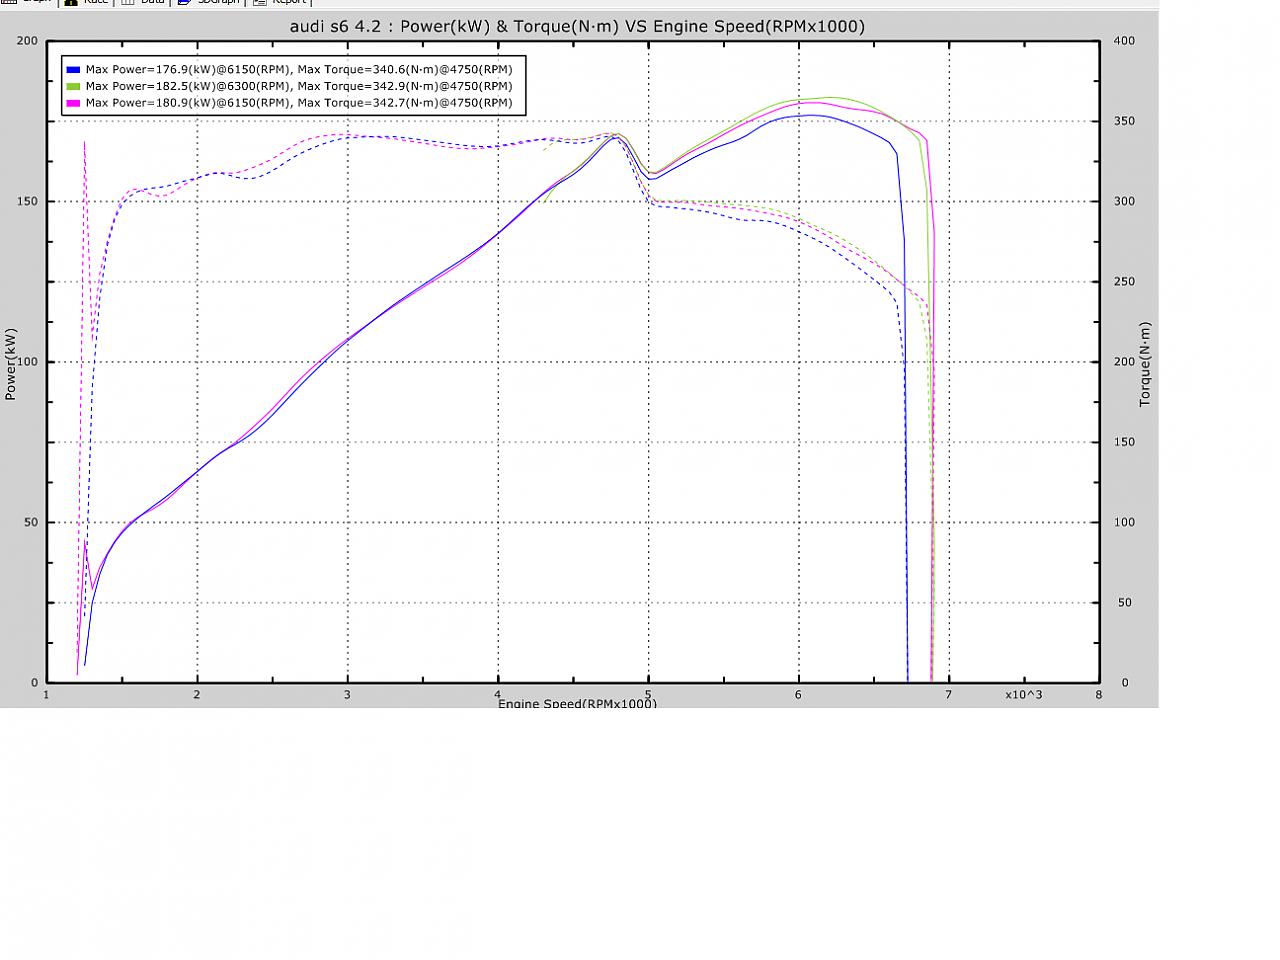Click the 'Torque(N·m)' right axis label
The height and width of the screenshot is (960, 1280).
pos(1145,364)
